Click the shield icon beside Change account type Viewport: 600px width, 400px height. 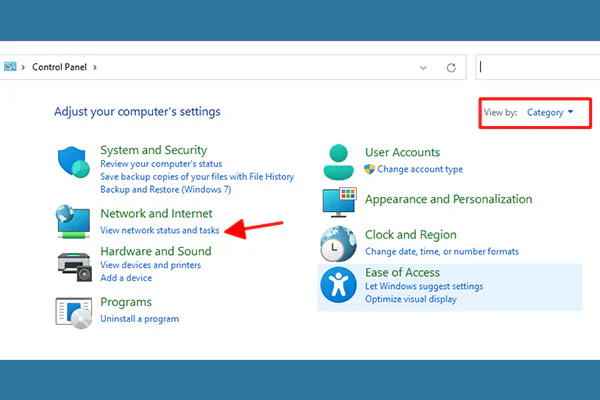point(369,169)
